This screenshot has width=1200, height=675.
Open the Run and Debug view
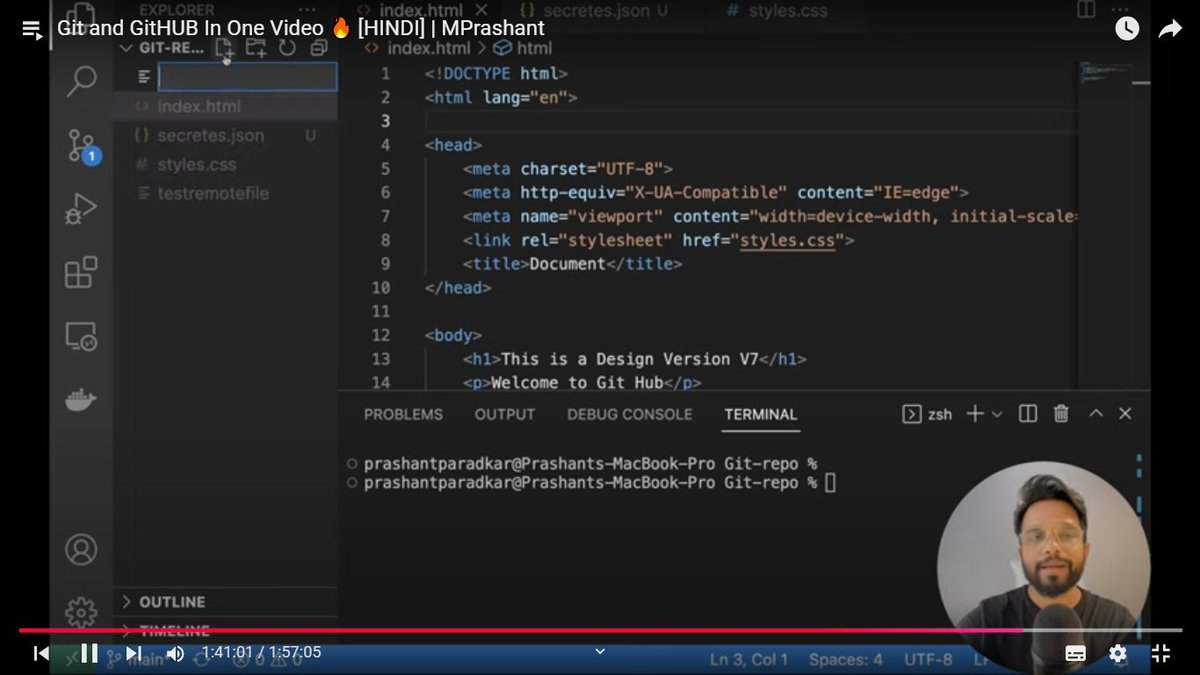(x=81, y=209)
